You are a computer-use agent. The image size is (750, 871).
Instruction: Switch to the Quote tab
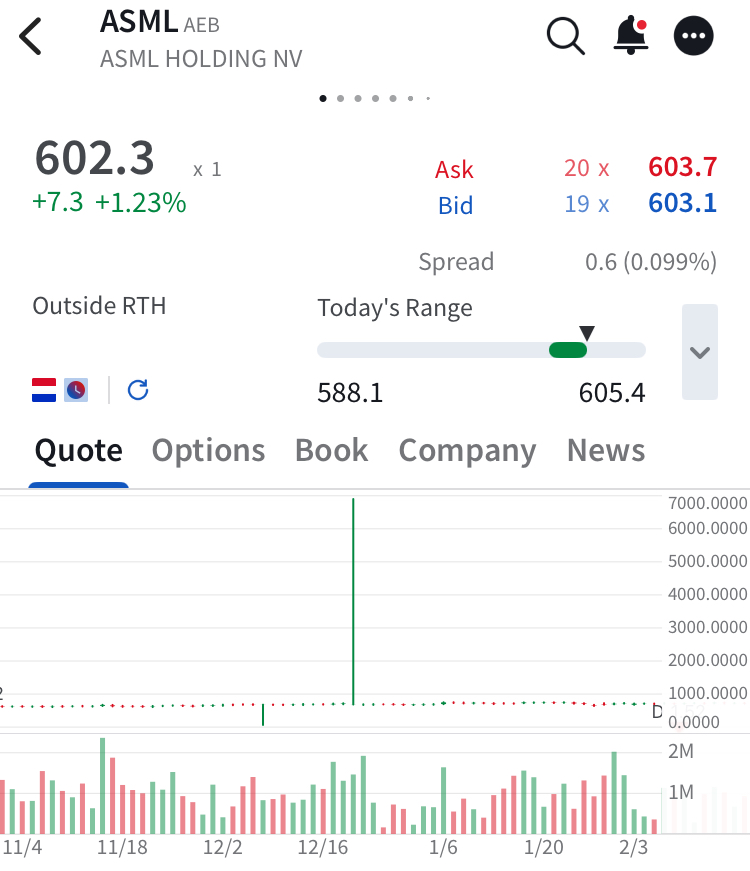(78, 450)
